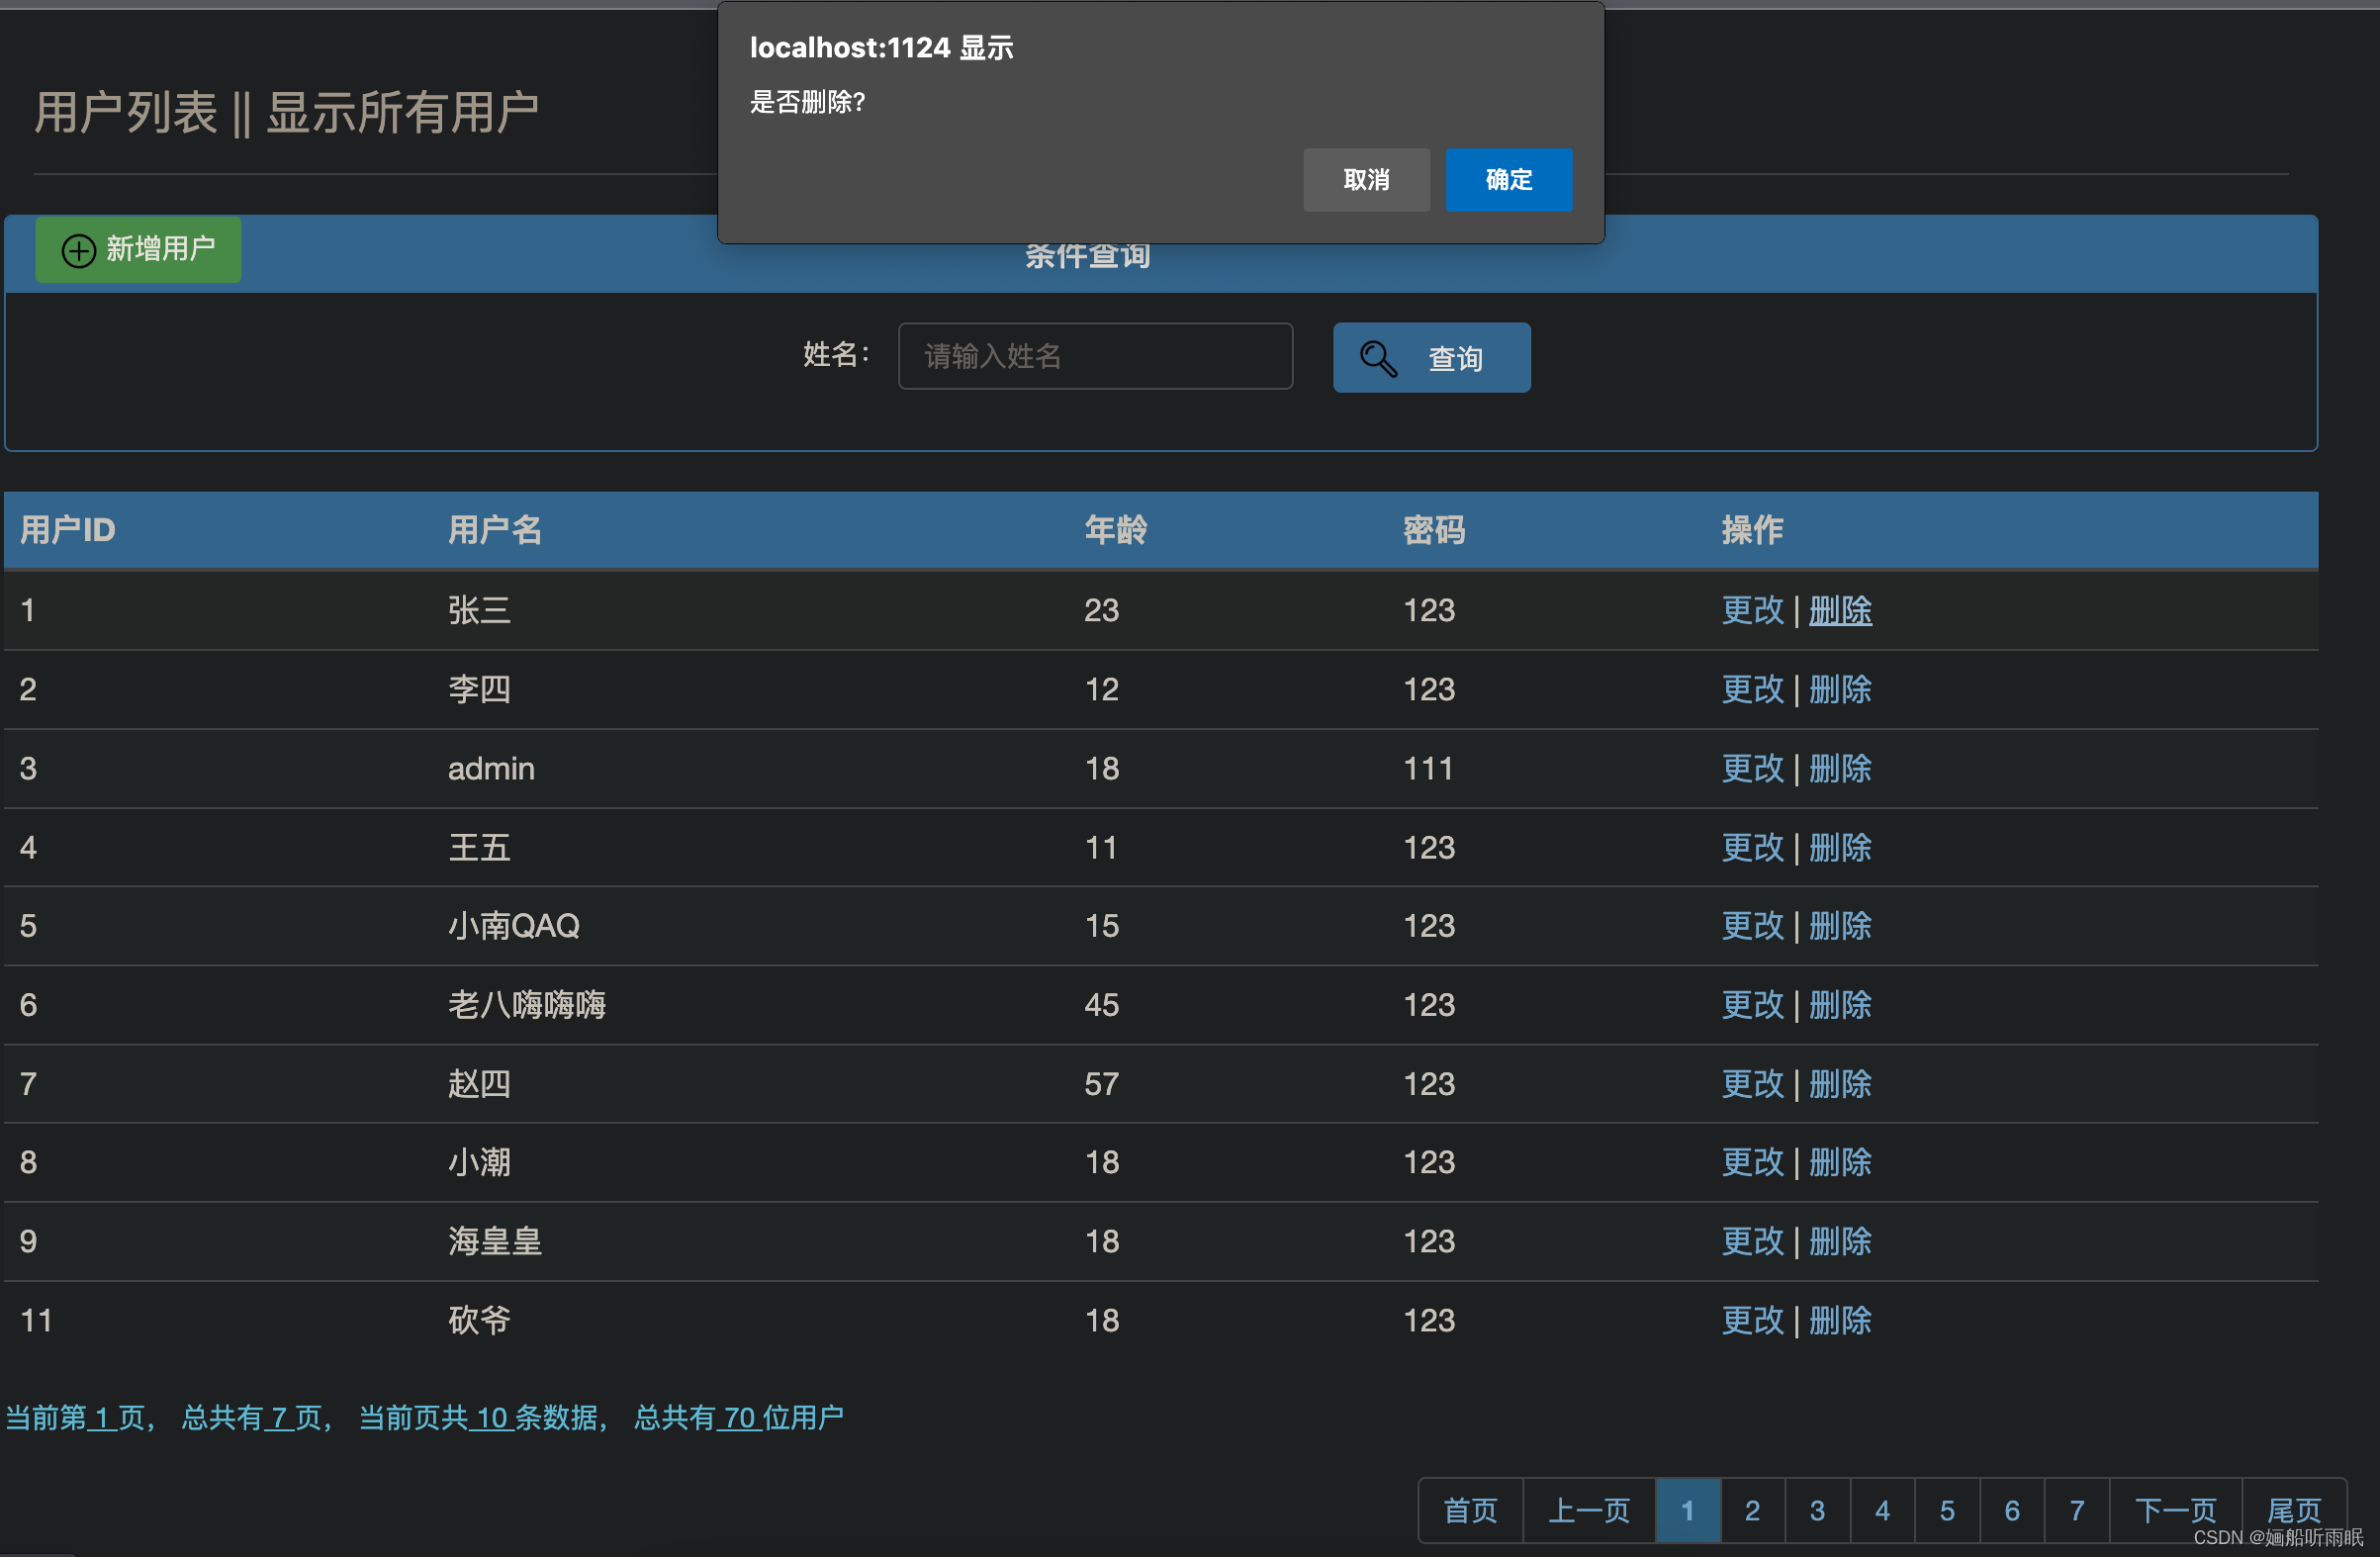Select pagination page 7
Viewport: 2380px width, 1557px height.
pyautogui.click(x=2077, y=1510)
